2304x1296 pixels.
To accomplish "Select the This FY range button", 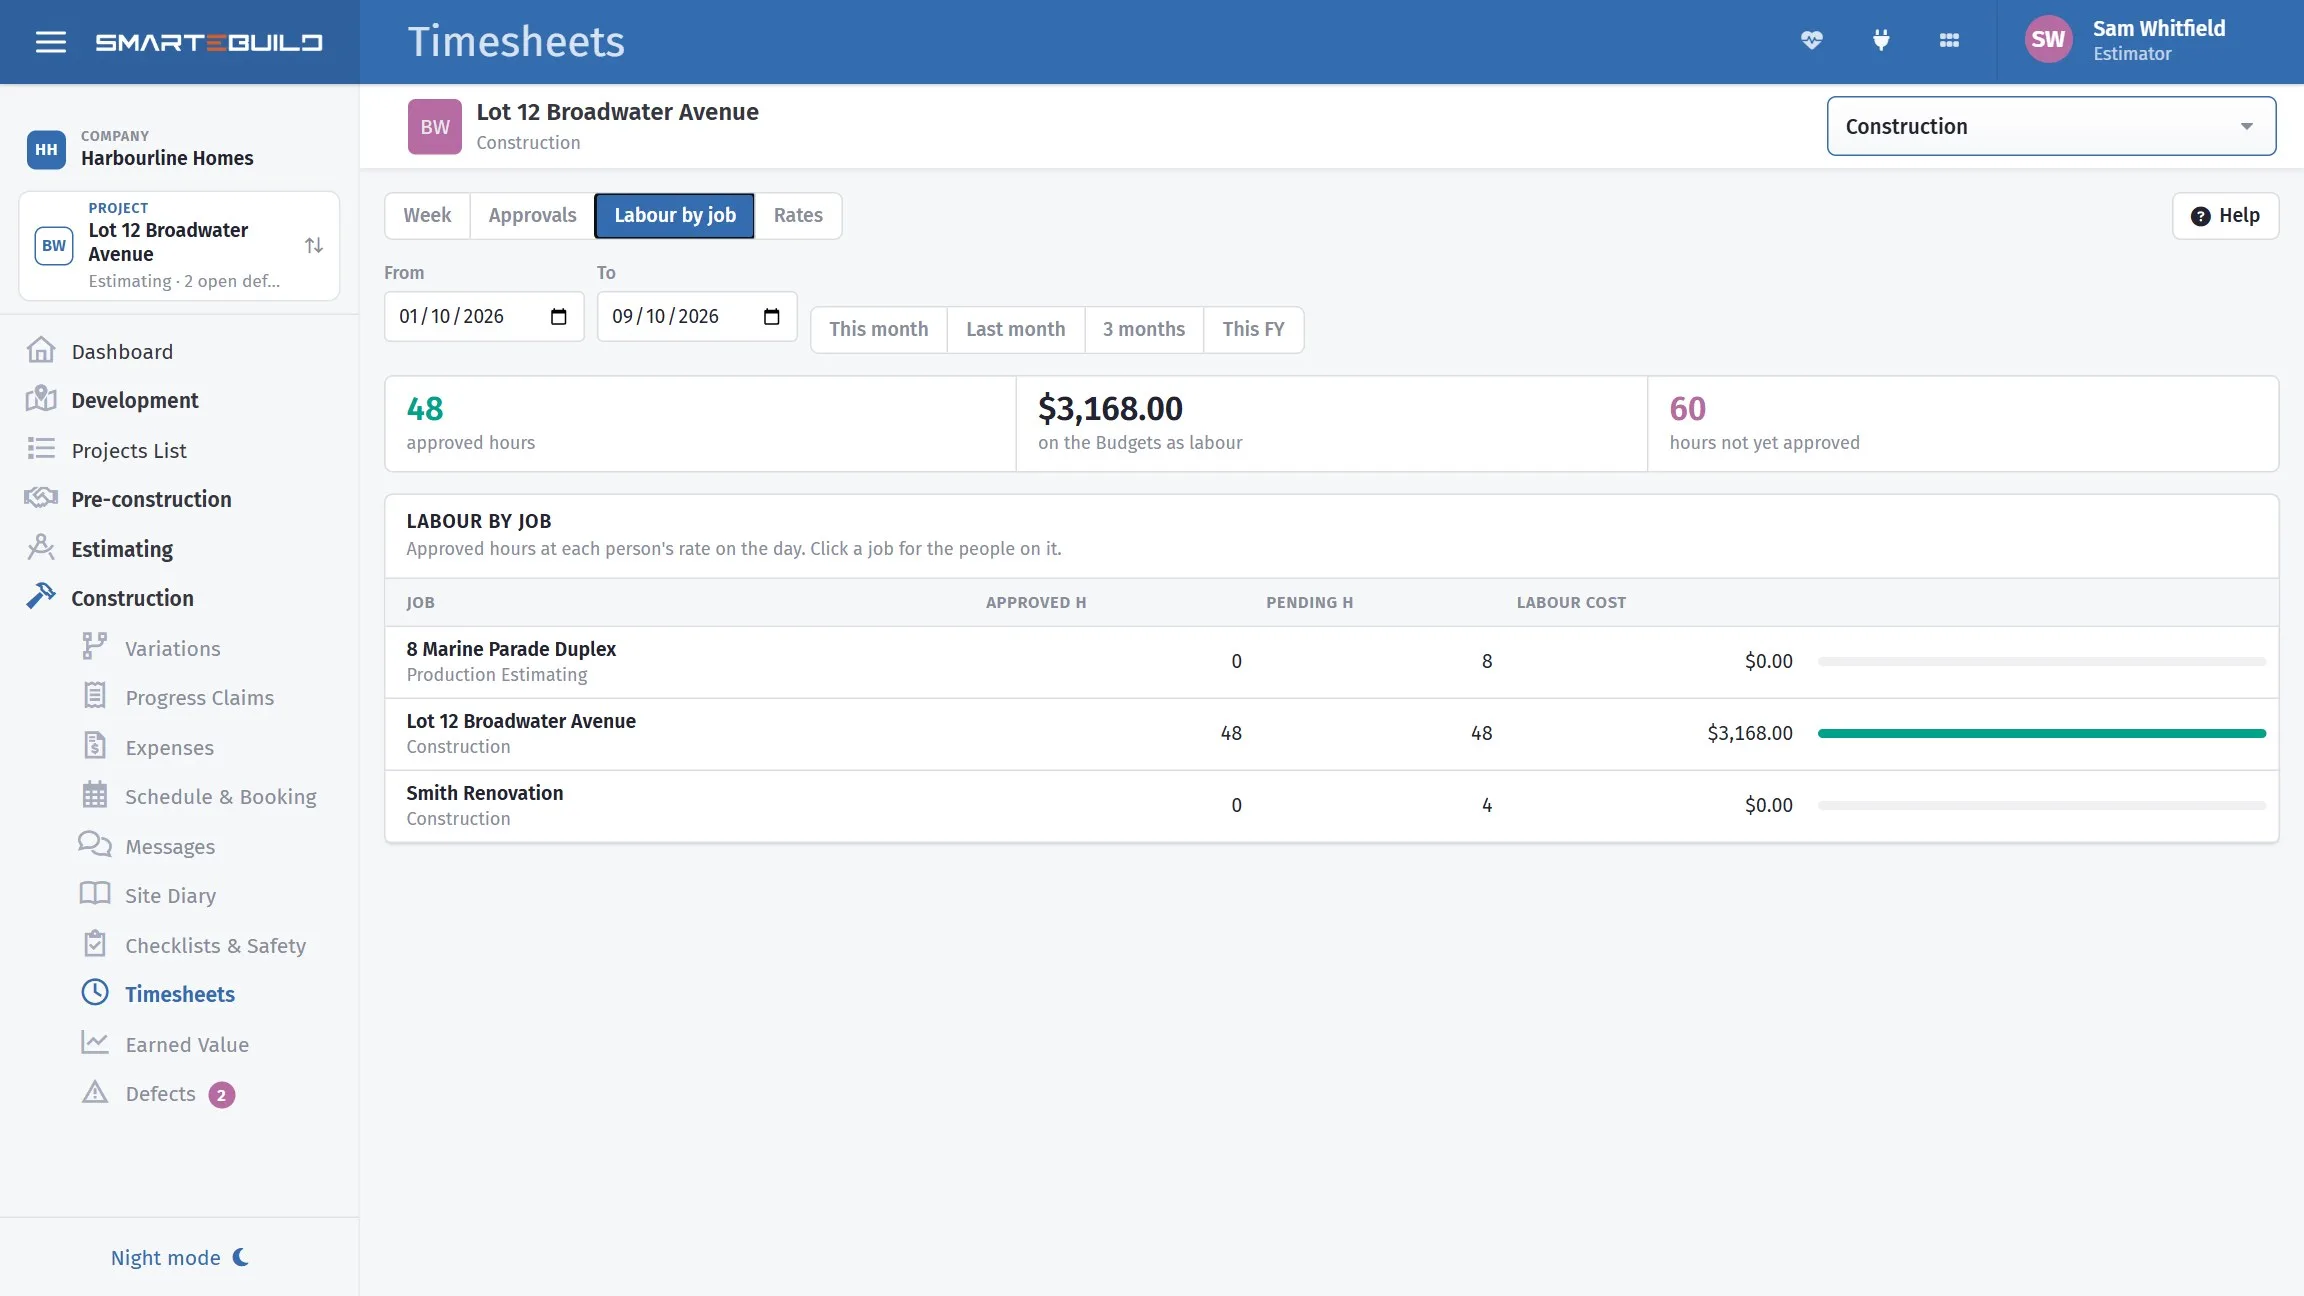I will click(1254, 330).
